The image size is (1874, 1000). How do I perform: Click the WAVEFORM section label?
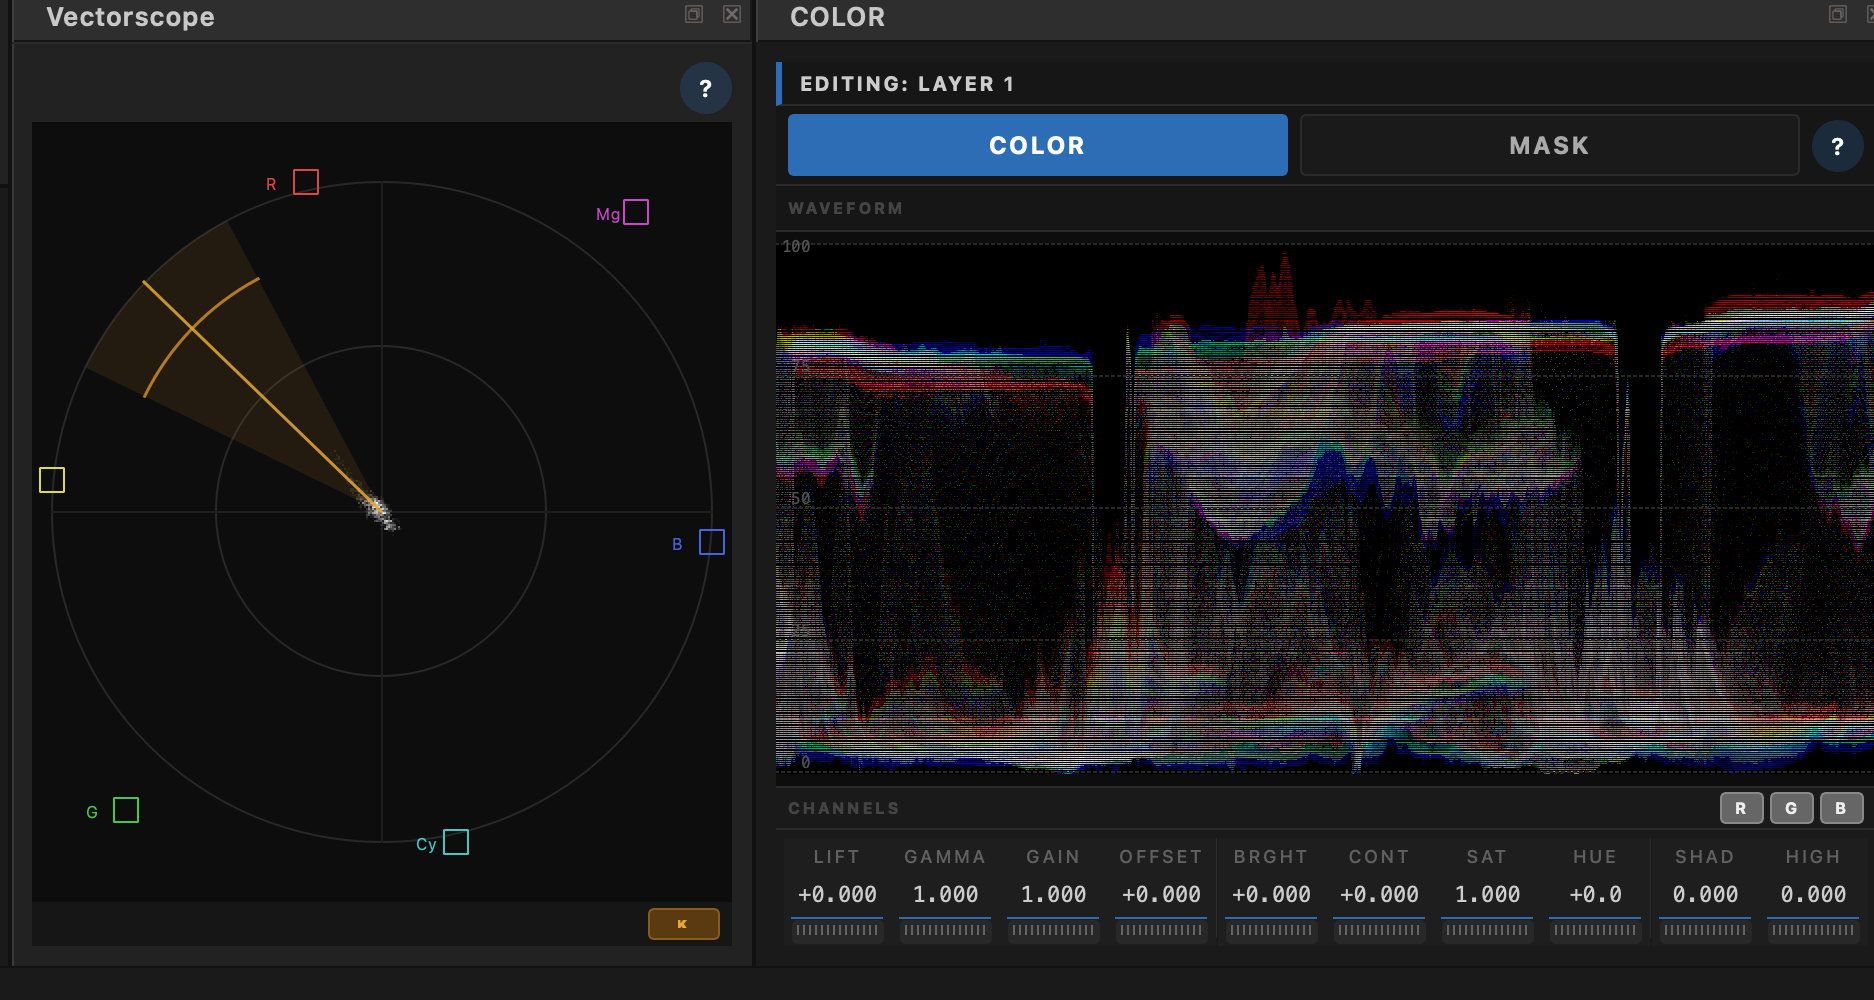[x=845, y=208]
